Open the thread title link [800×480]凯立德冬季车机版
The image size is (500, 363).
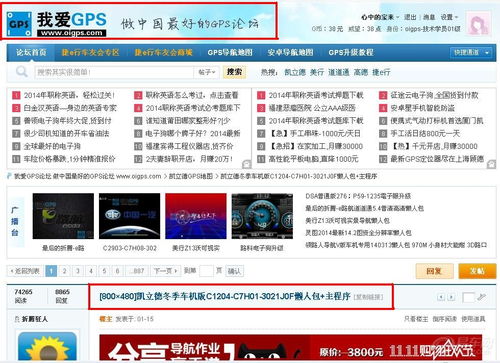(x=225, y=296)
